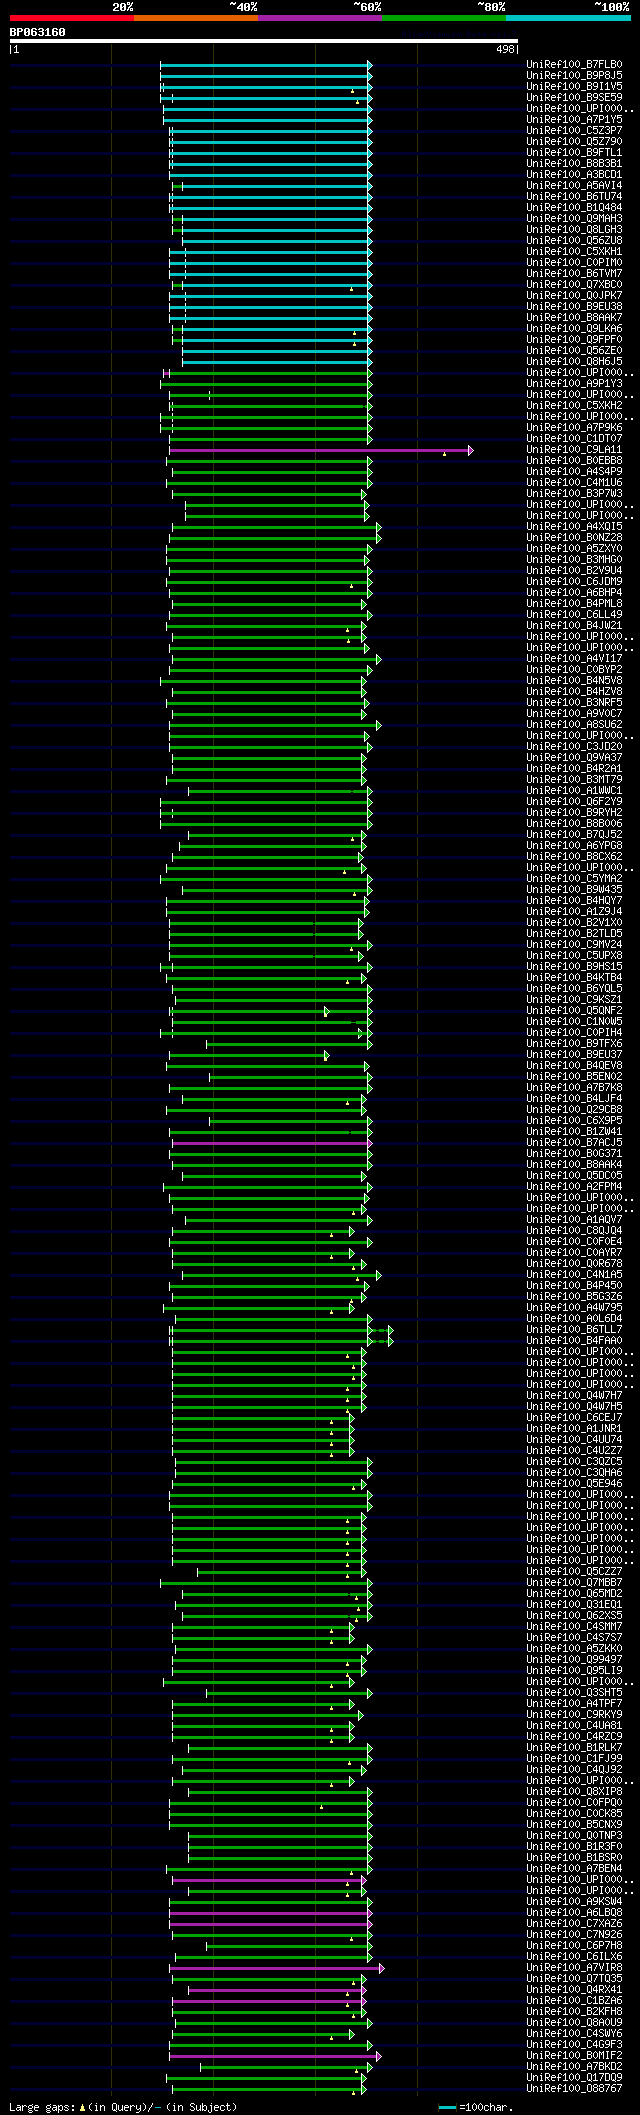Select hit label UniRef100_Q8H6J5

574,362
